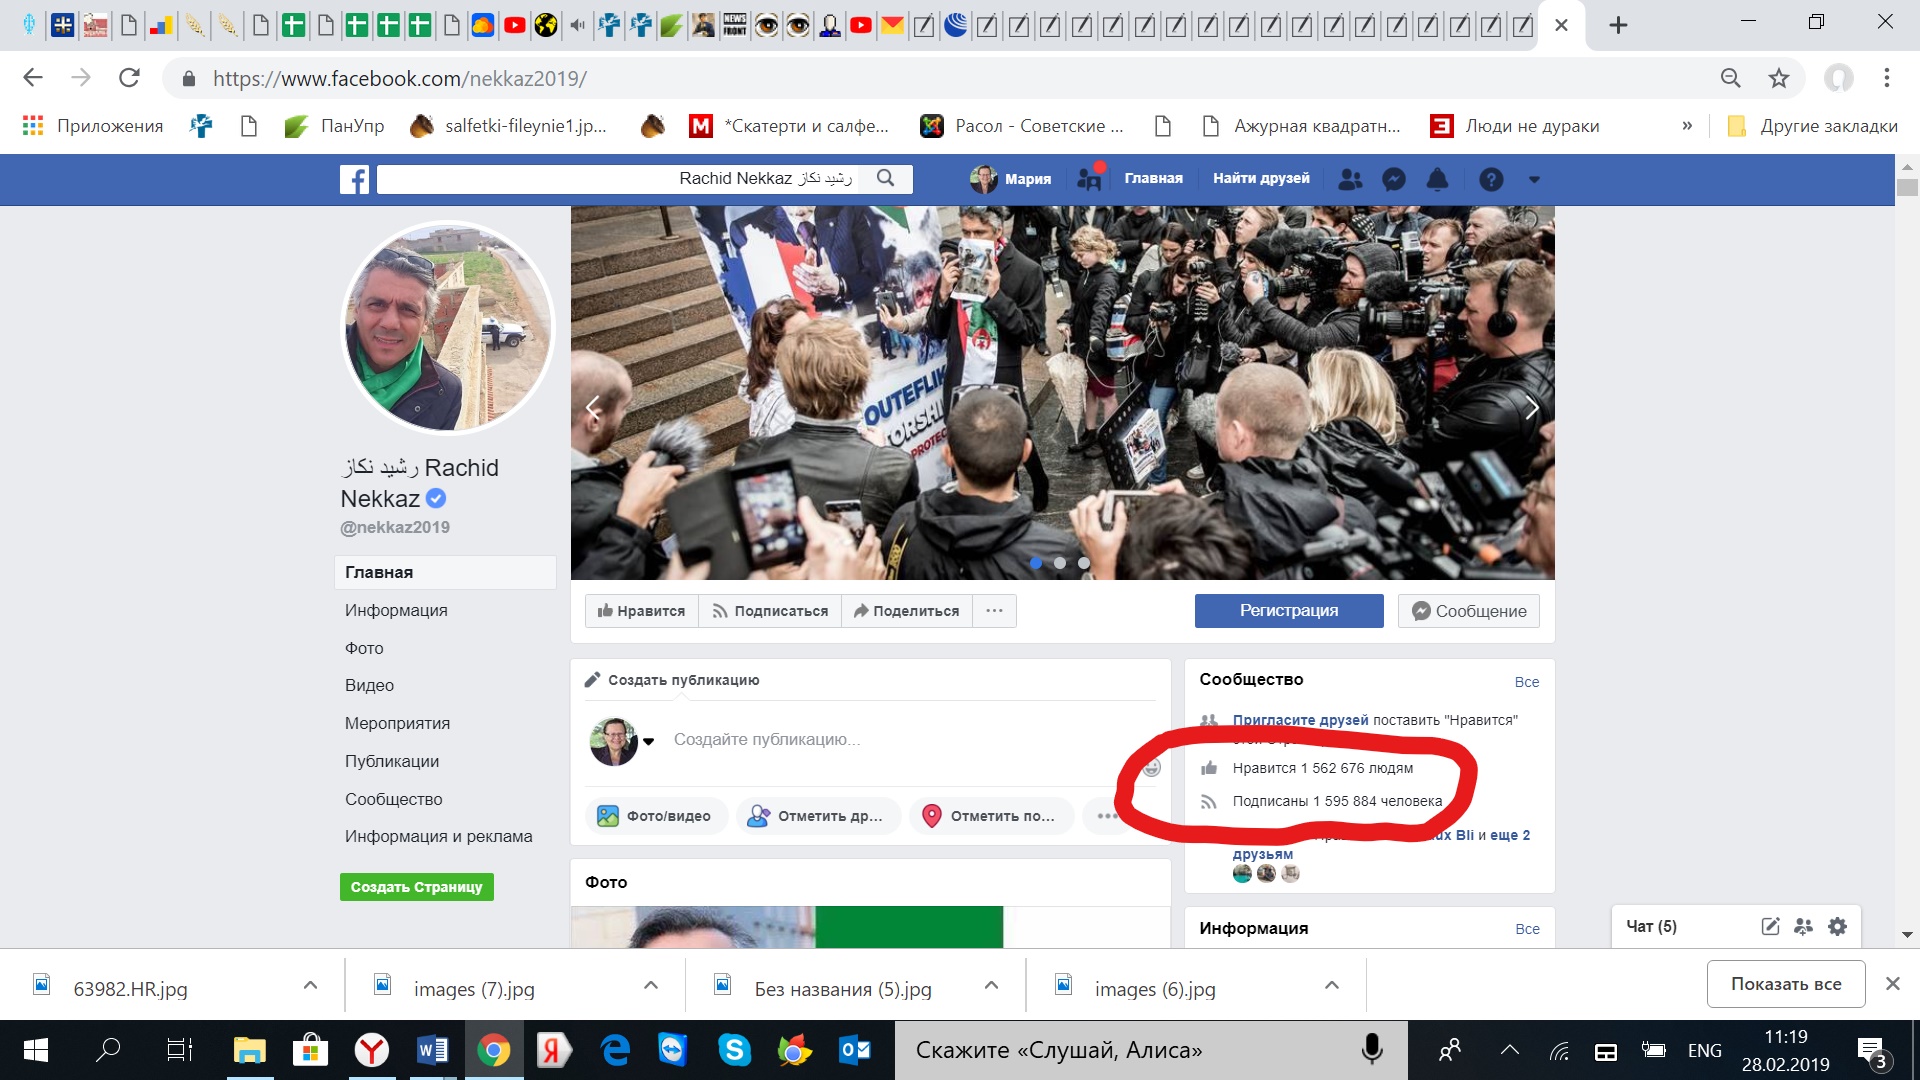The height and width of the screenshot is (1080, 1920).
Task: Expand the account dropdown arrow in header
Action: tap(1534, 180)
